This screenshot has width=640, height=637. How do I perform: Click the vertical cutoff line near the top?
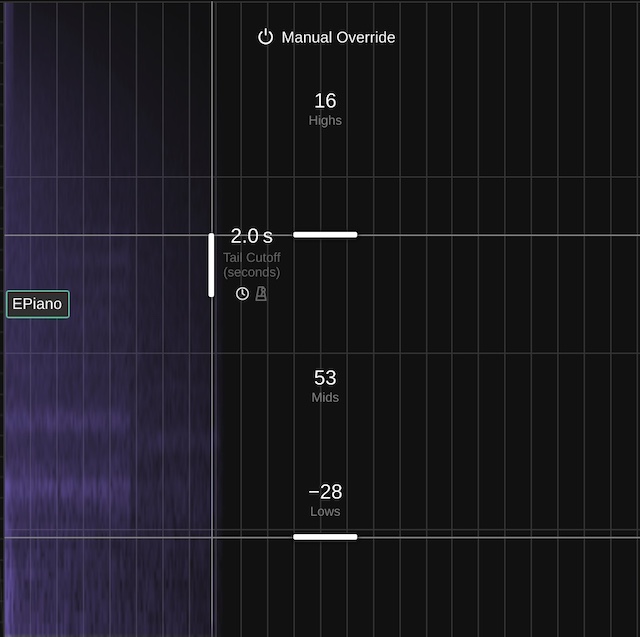[212, 60]
